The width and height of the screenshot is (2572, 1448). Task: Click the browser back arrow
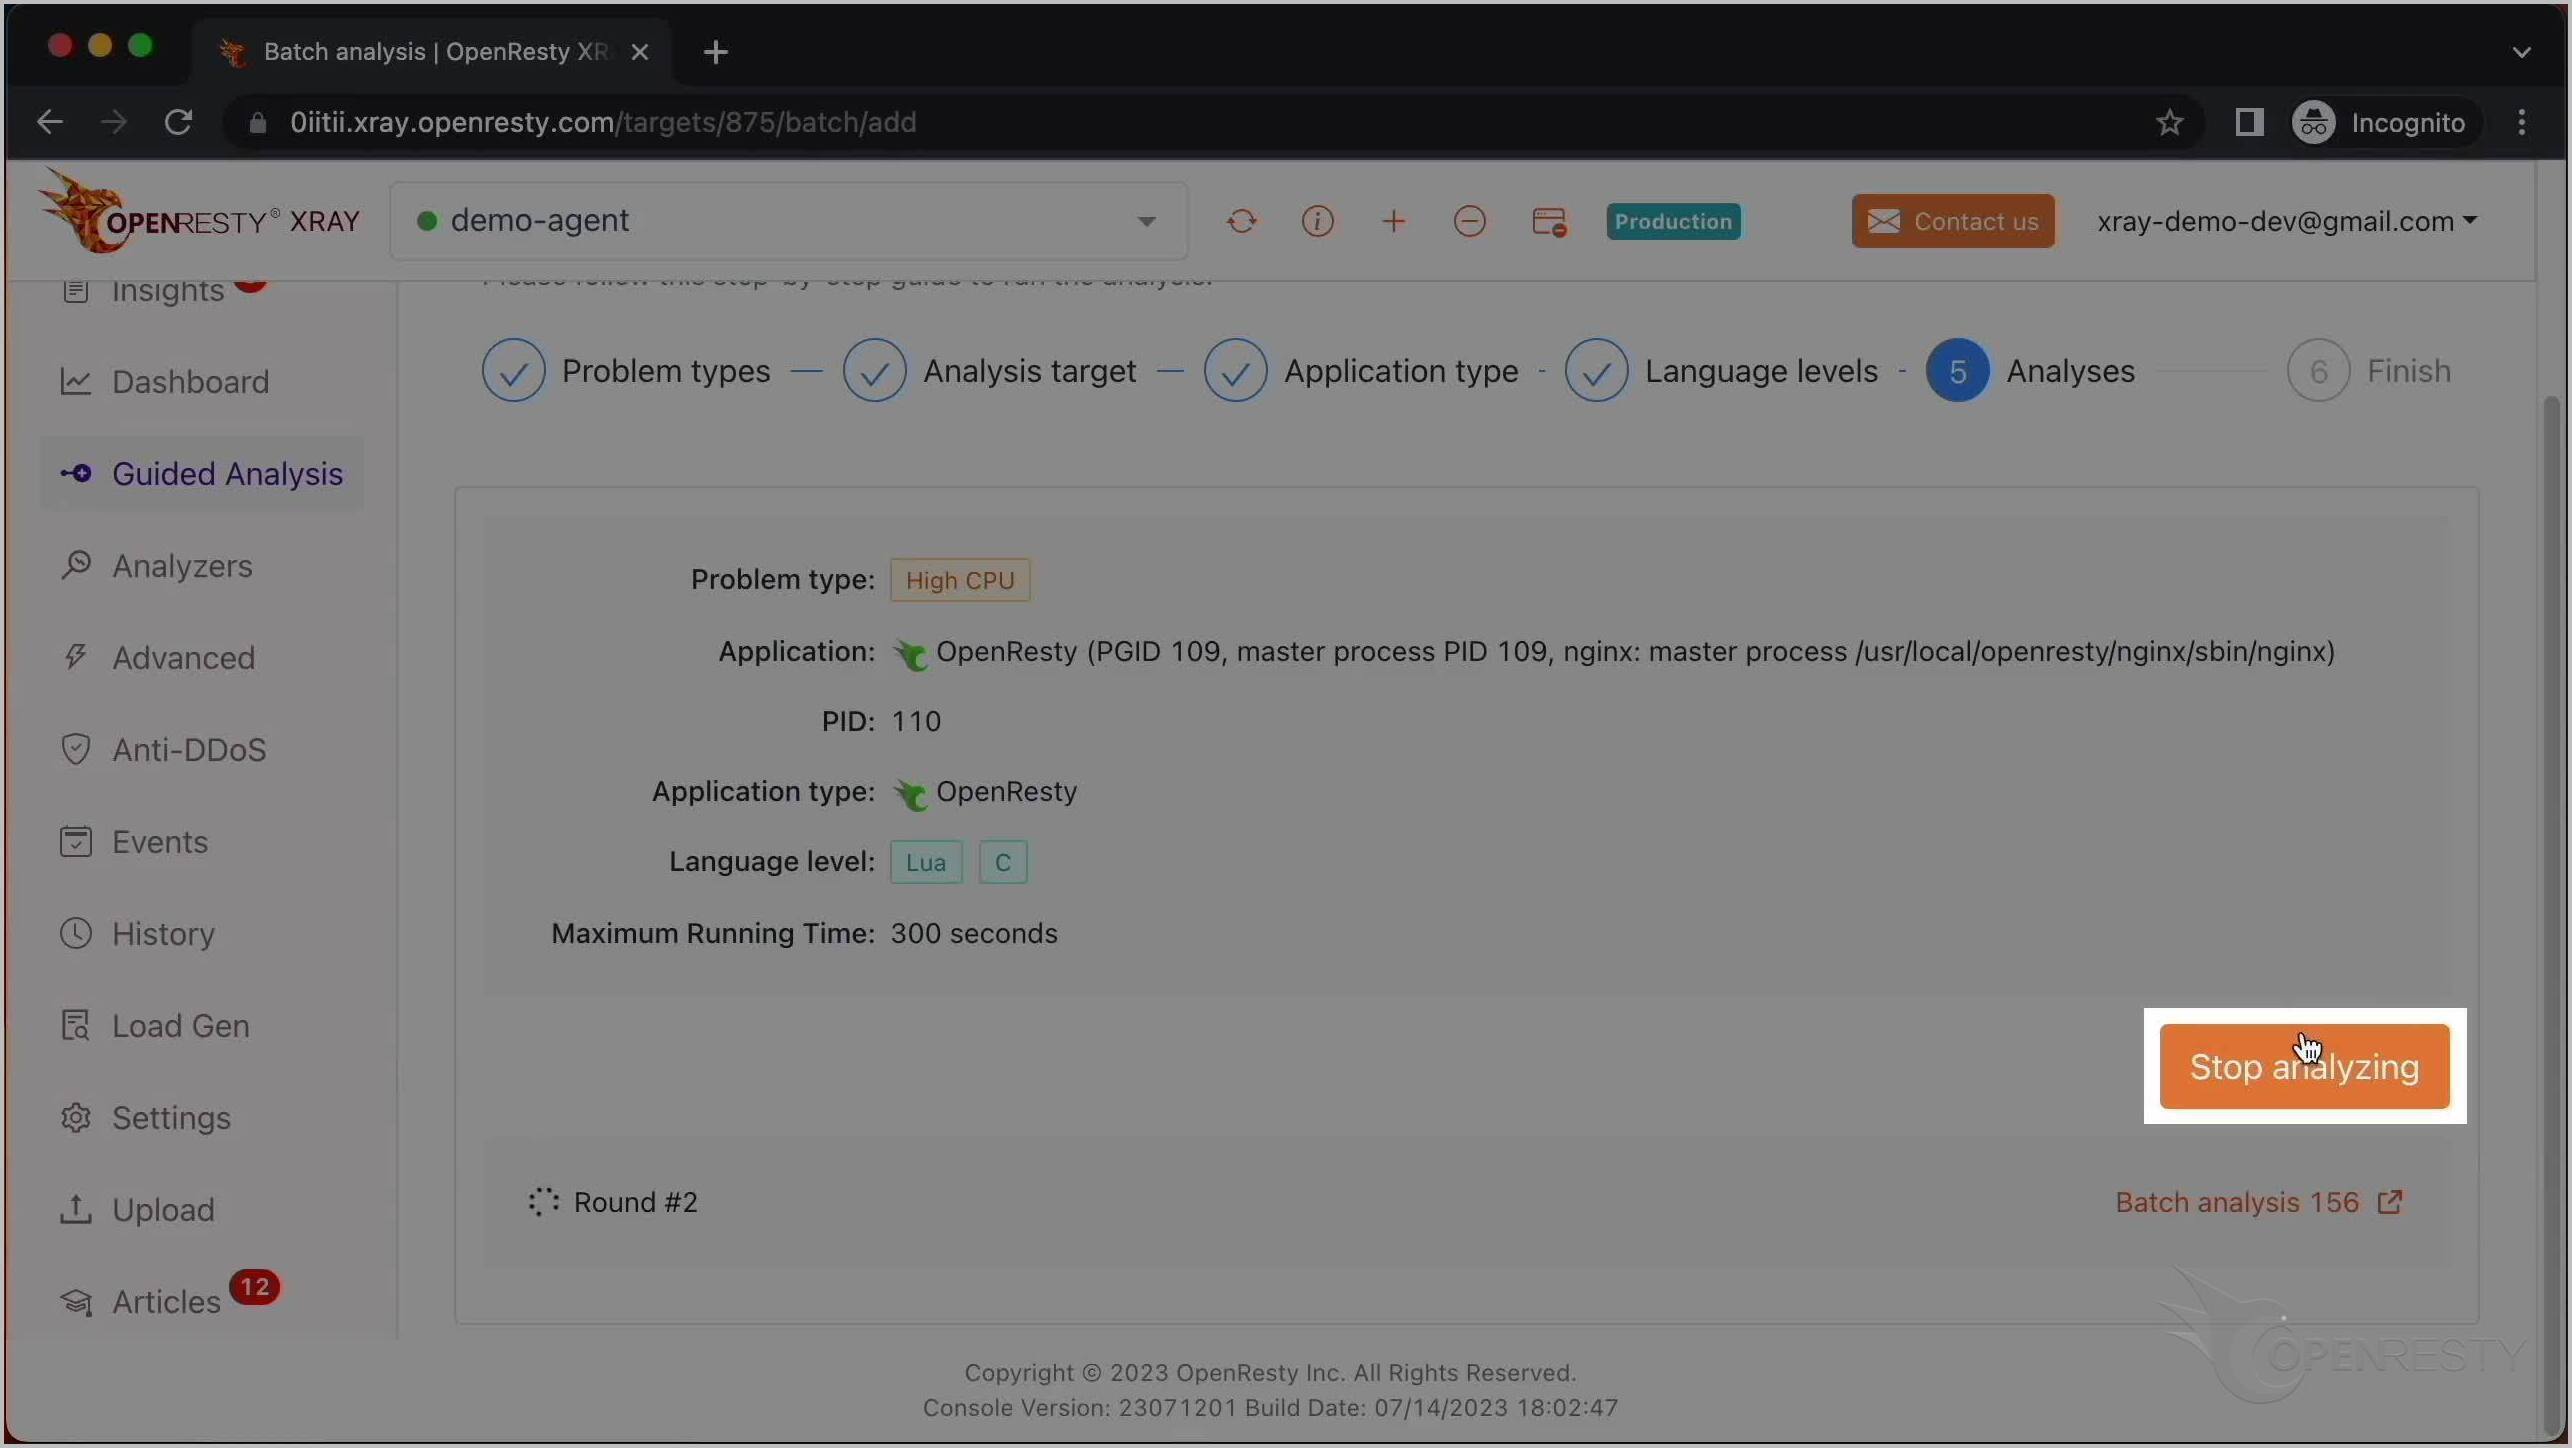coord(50,122)
